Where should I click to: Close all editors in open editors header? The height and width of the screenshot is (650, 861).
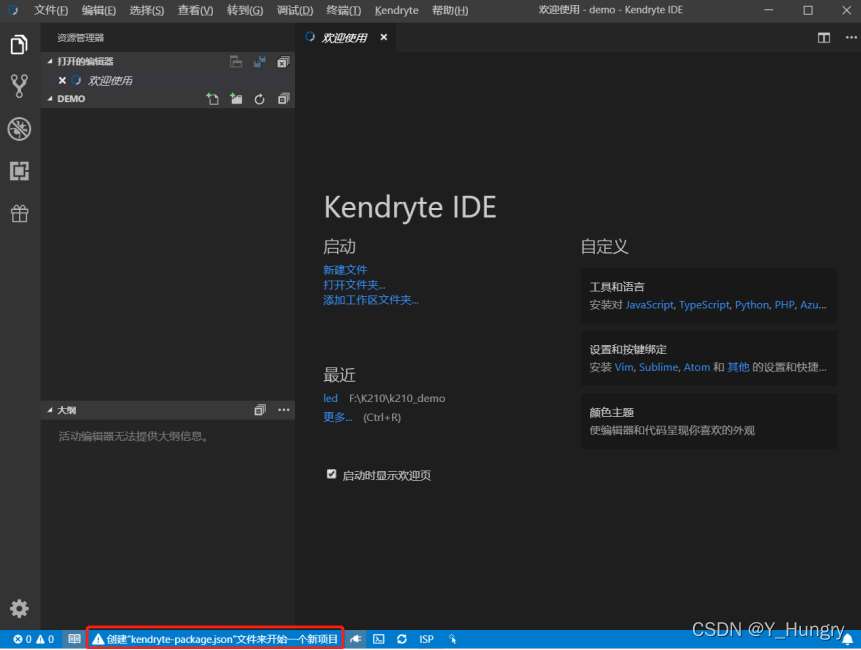pos(283,62)
